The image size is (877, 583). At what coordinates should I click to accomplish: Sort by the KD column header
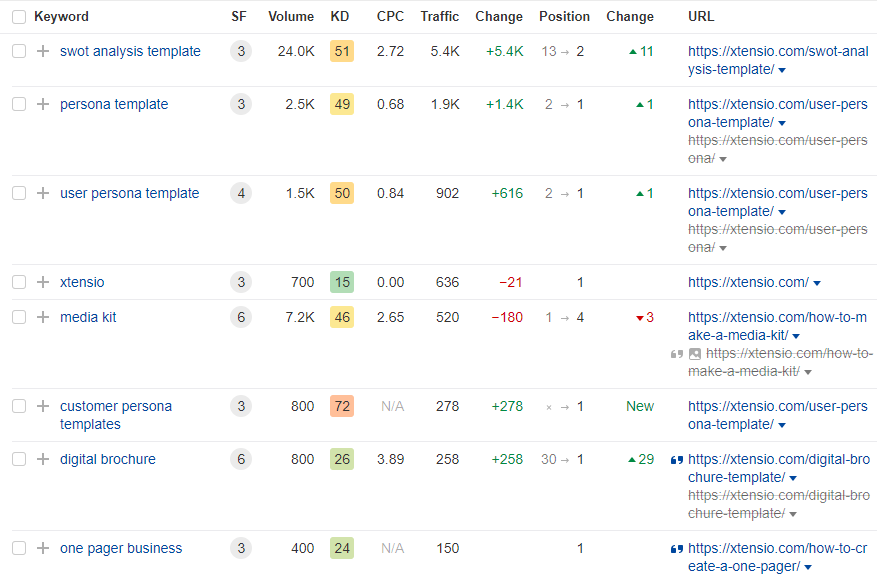[340, 17]
